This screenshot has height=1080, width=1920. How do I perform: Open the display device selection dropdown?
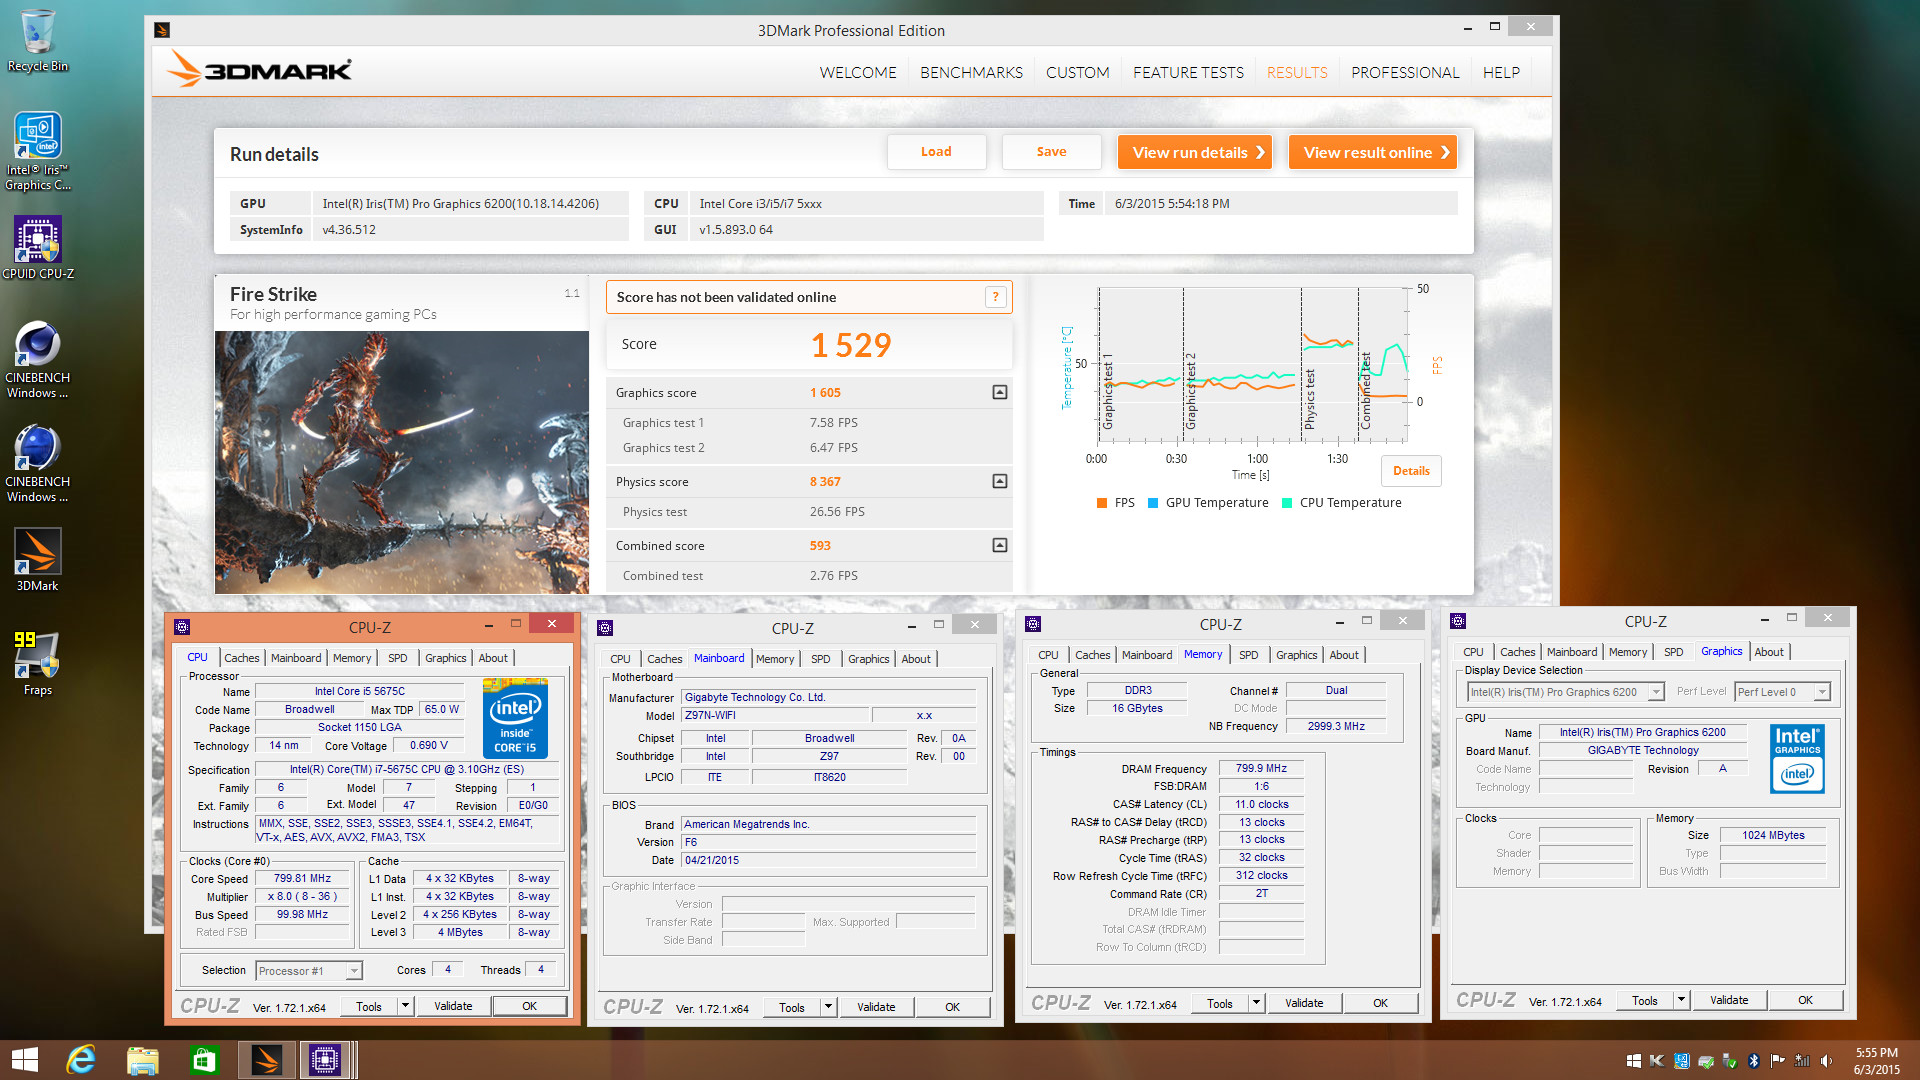click(x=1655, y=692)
